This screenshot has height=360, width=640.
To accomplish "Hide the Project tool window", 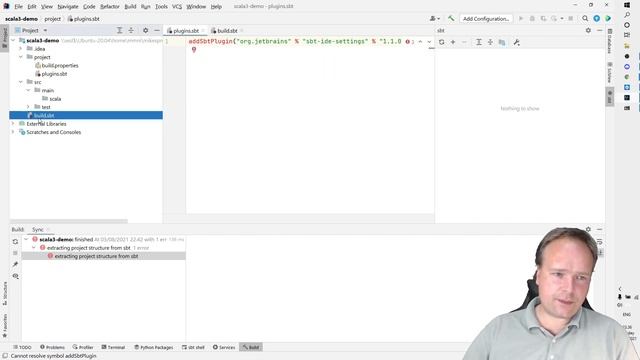I will (157, 30).
